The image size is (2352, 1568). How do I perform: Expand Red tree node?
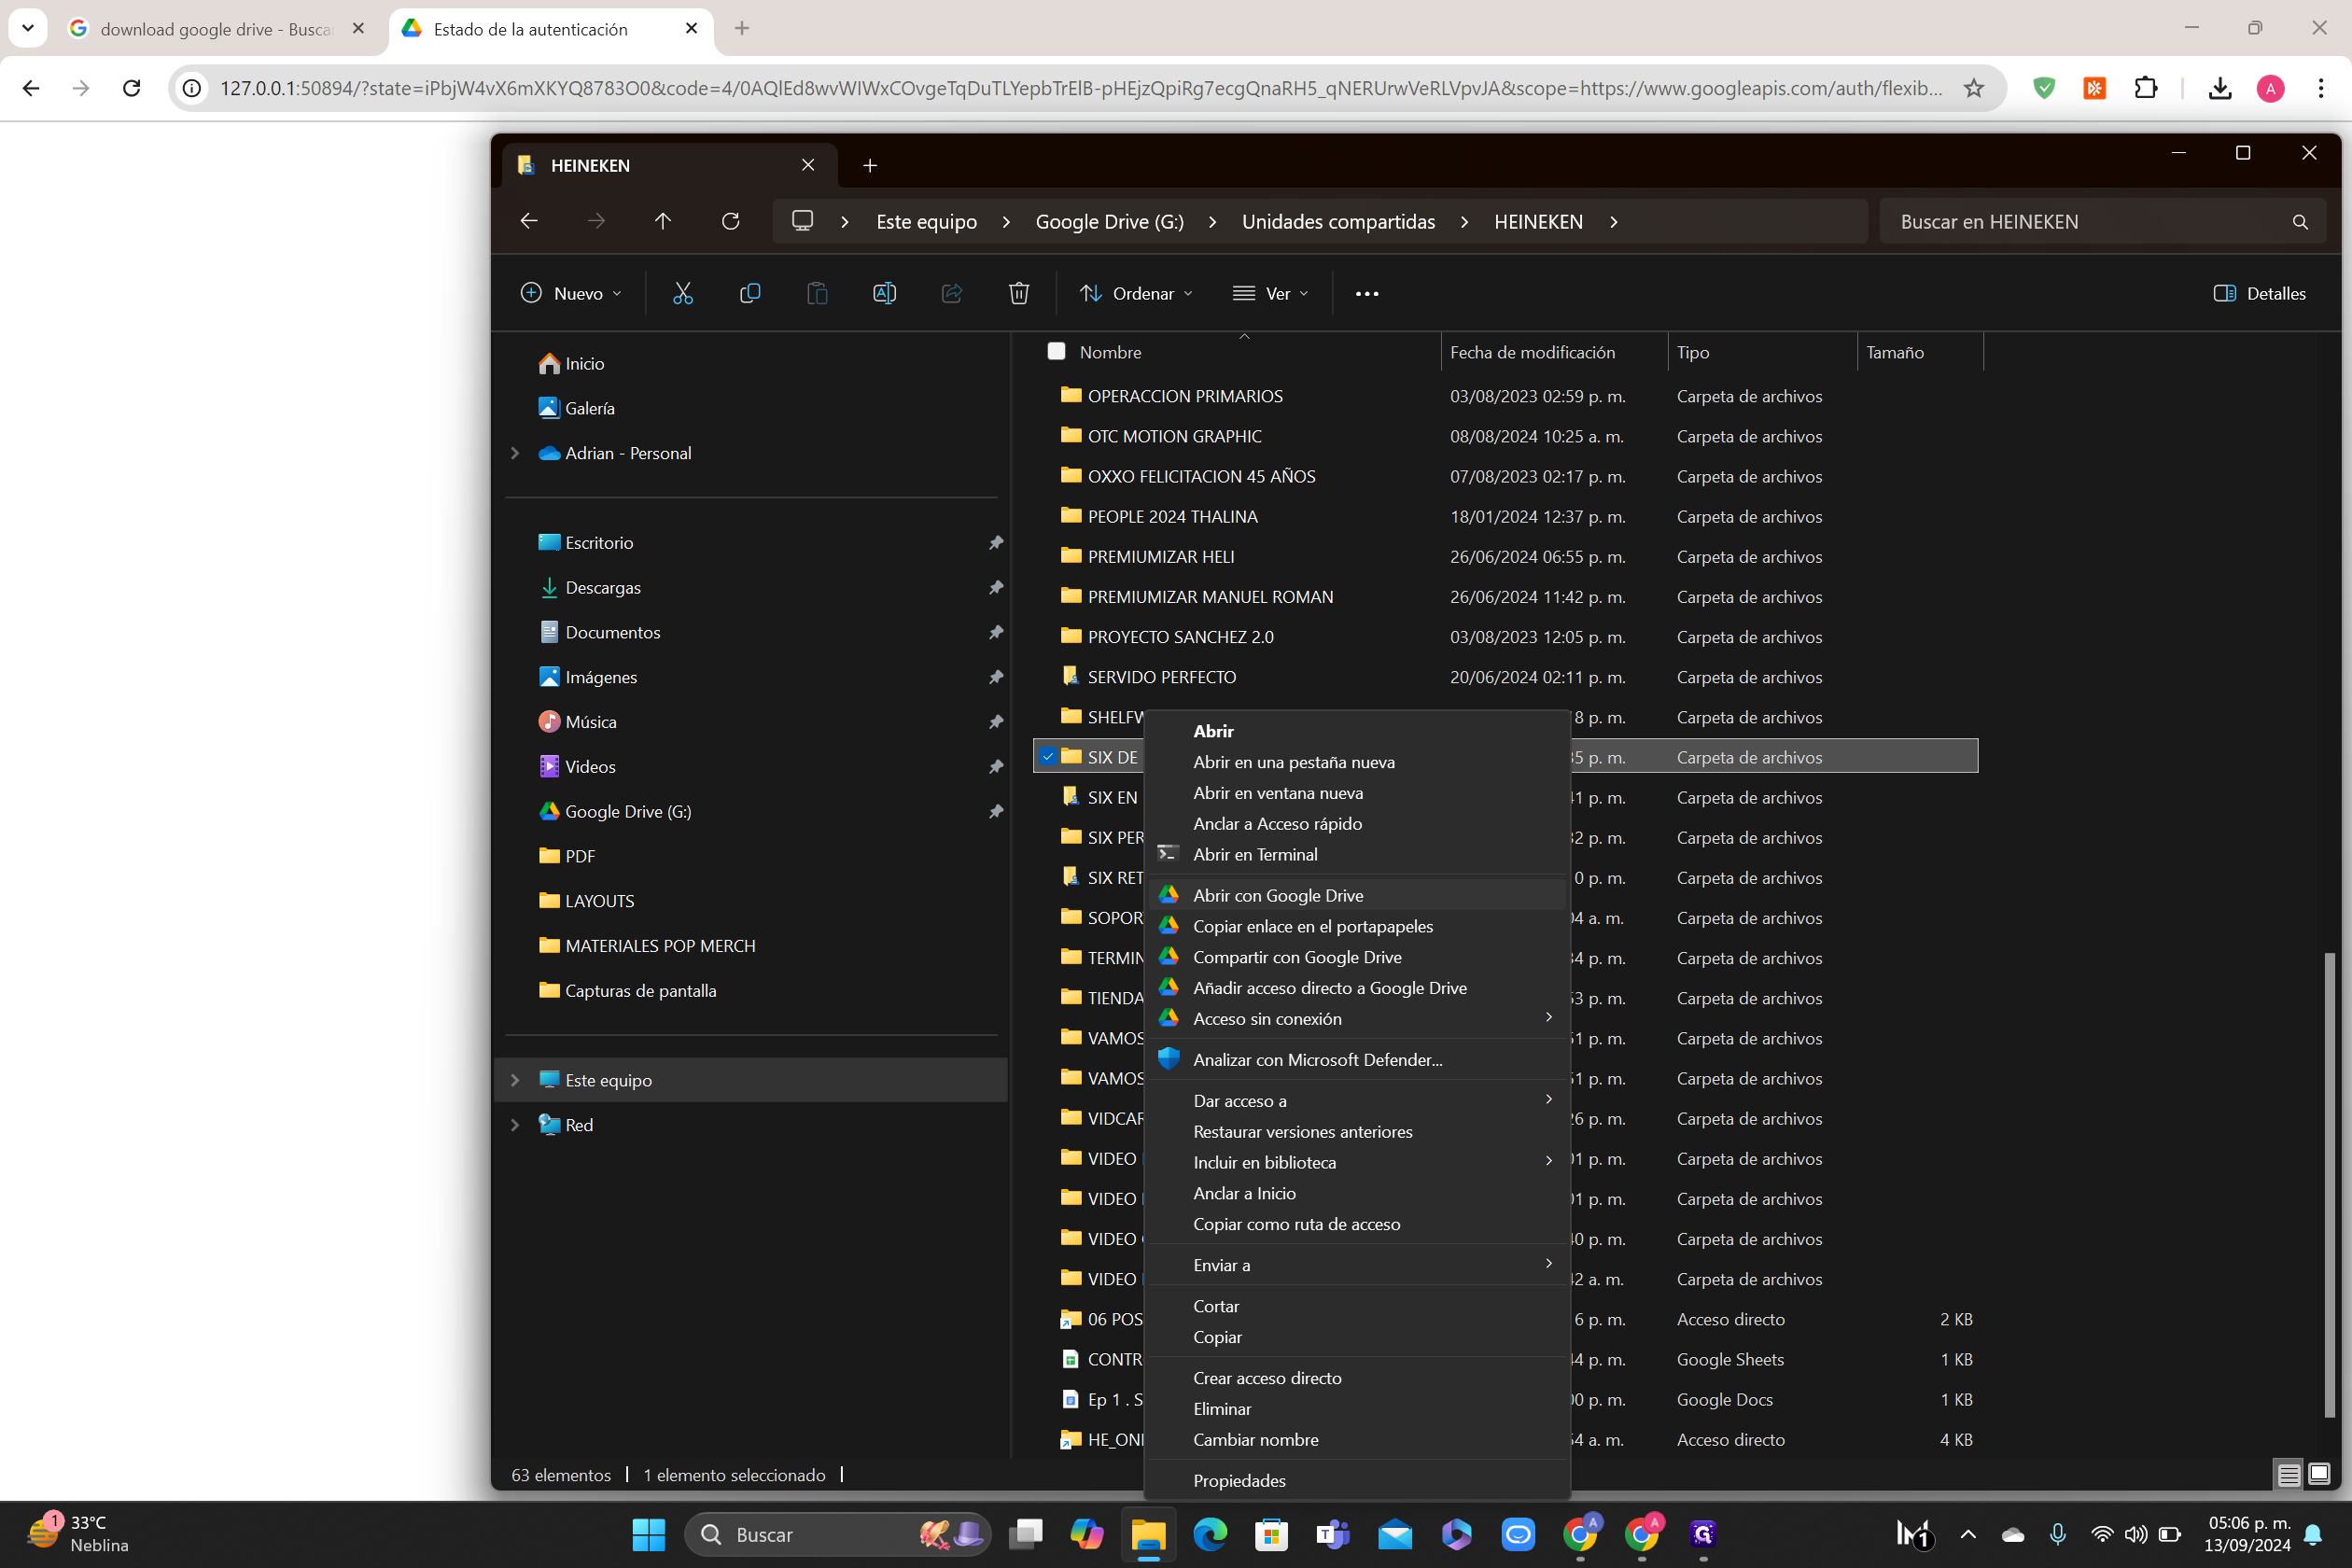click(515, 1125)
